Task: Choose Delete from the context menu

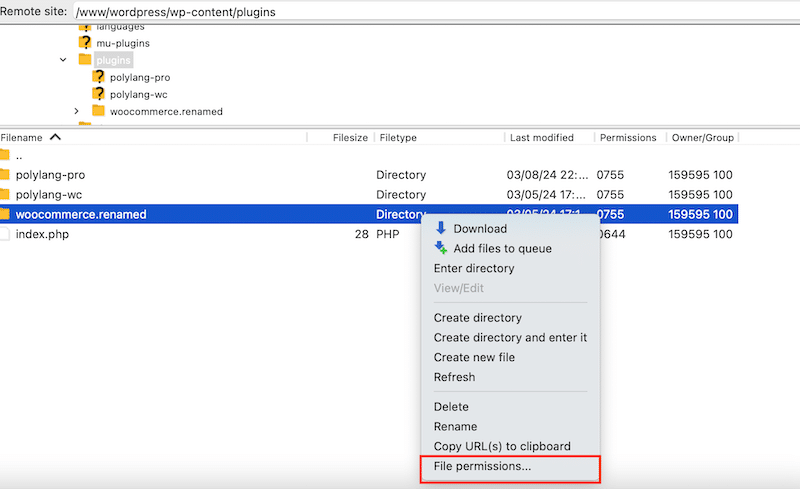Action: (x=451, y=407)
